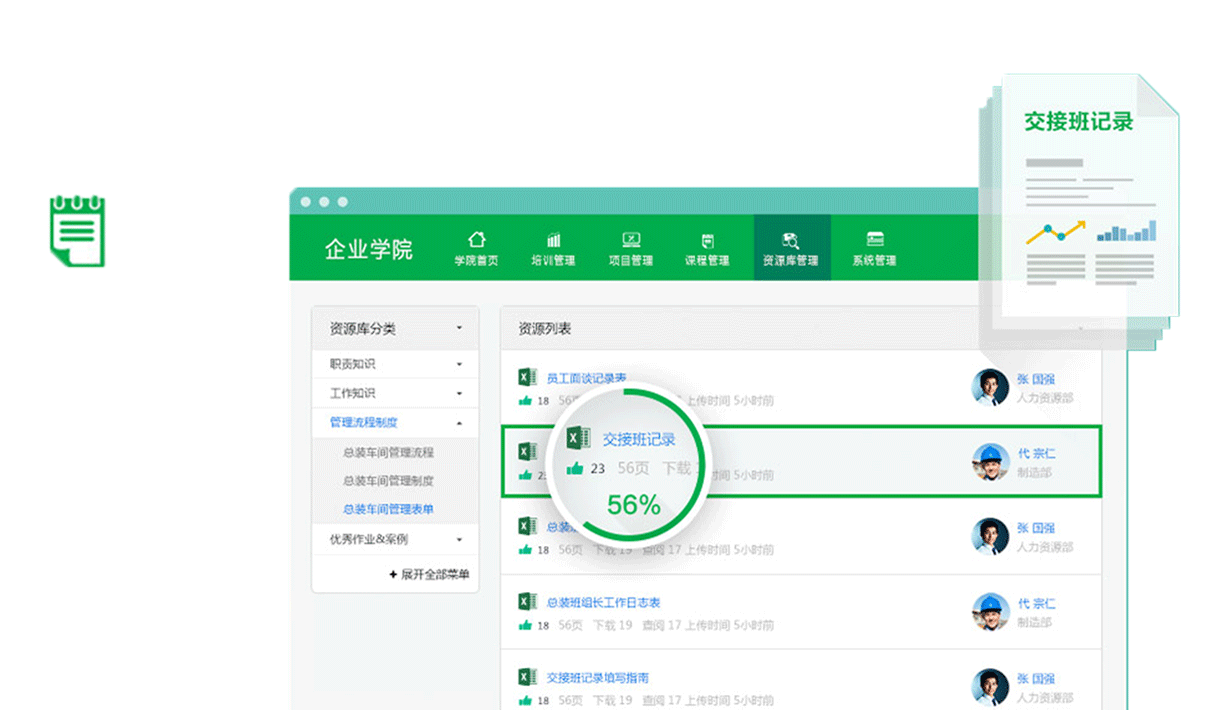
Task: Click the 资源库管理 magnifier icon
Action: tap(789, 240)
